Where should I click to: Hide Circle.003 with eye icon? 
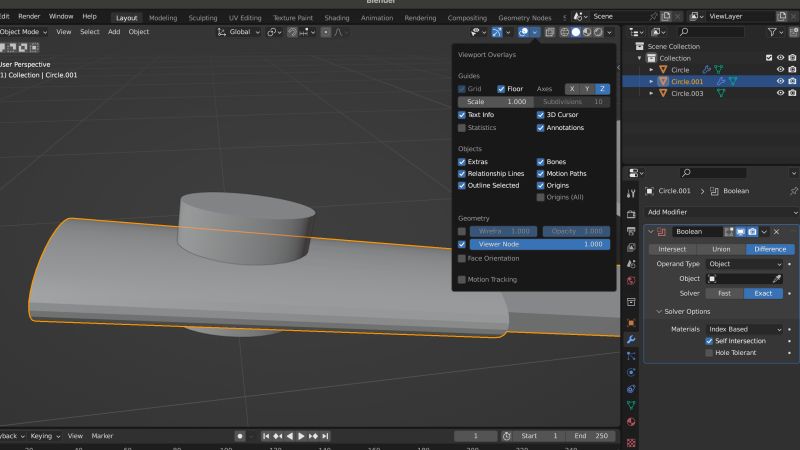(780, 93)
